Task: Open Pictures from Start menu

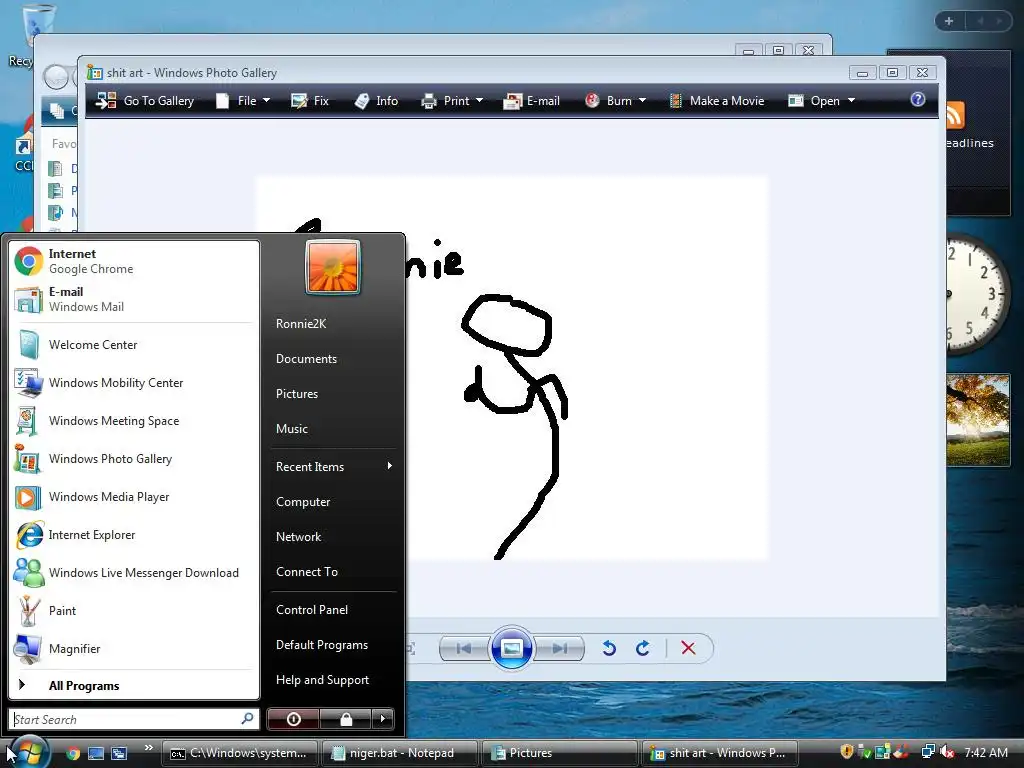Action: click(333, 394)
